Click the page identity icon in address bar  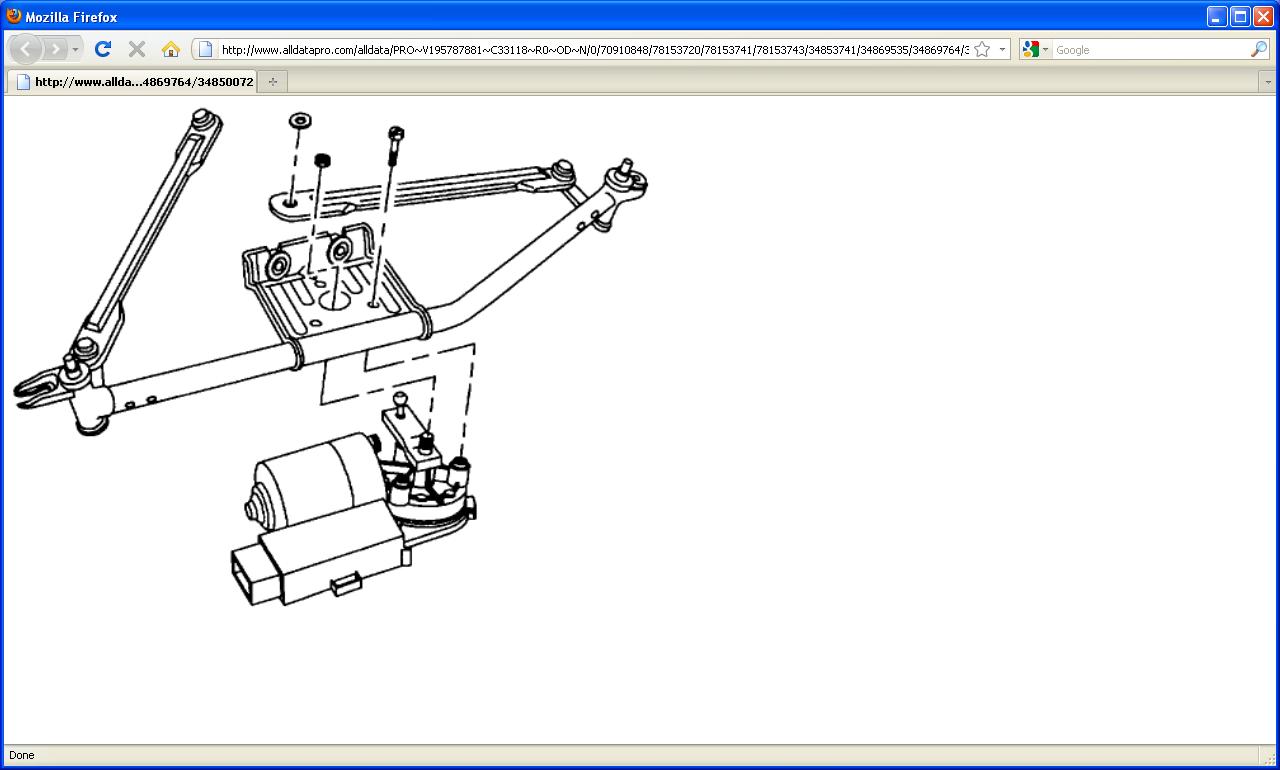tap(205, 49)
